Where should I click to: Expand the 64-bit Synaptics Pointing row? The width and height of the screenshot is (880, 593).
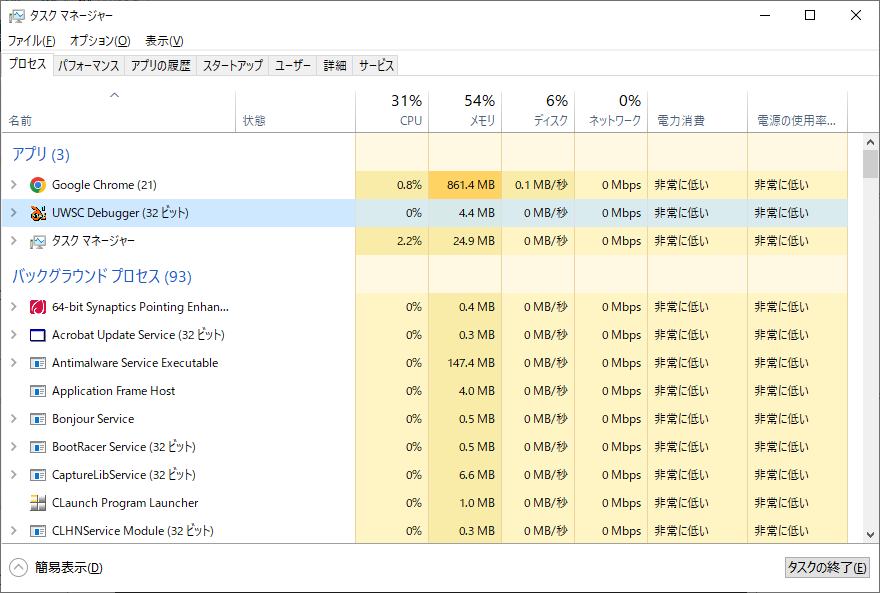point(14,307)
